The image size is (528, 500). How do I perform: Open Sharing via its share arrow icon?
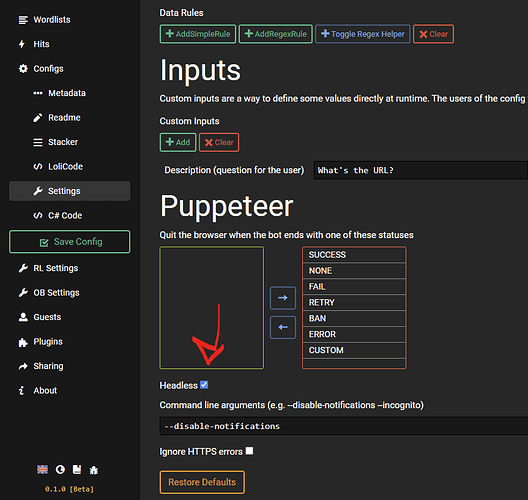click(23, 366)
